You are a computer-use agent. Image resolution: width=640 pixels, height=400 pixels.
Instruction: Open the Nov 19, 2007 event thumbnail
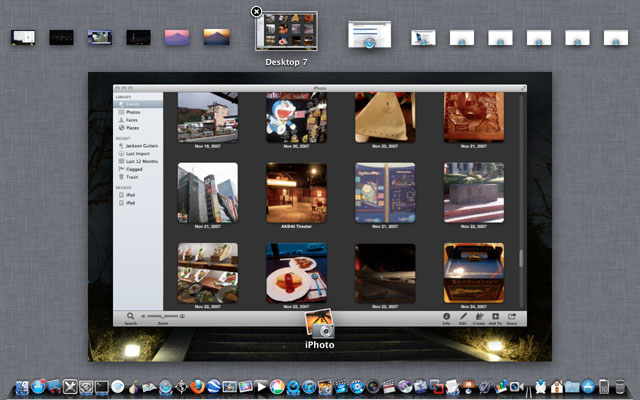tap(208, 117)
